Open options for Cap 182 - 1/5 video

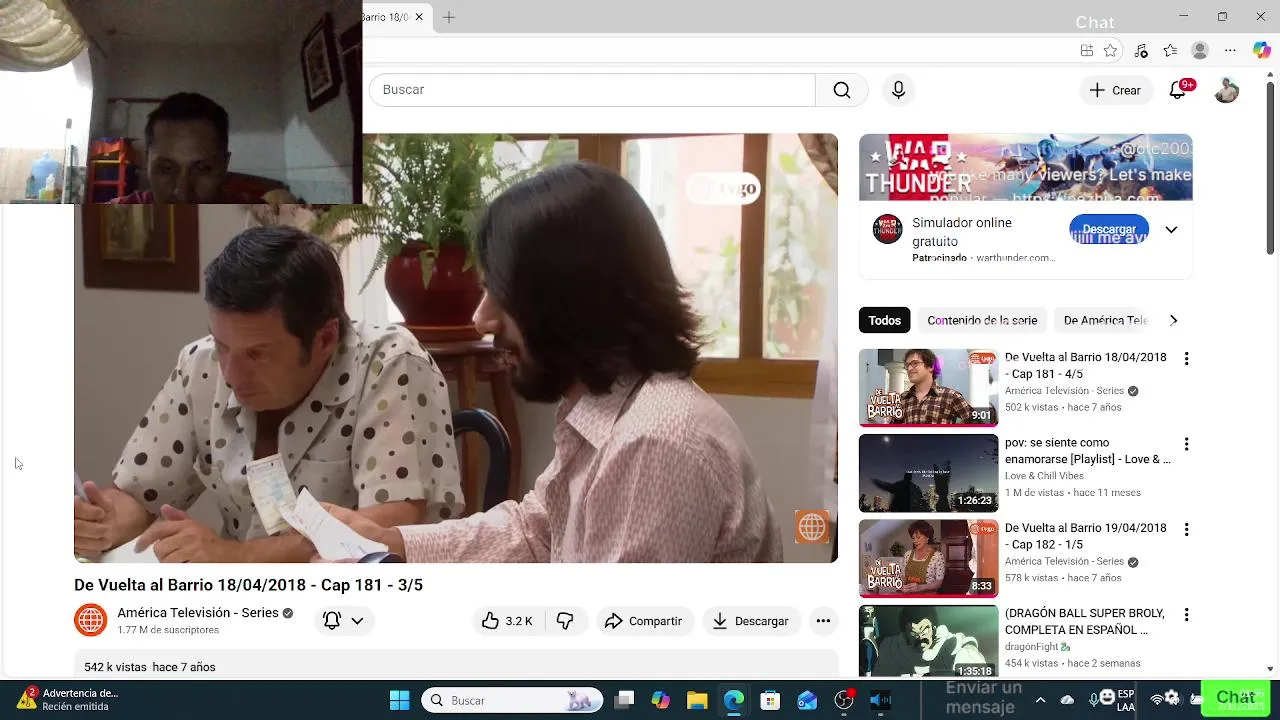point(1186,529)
